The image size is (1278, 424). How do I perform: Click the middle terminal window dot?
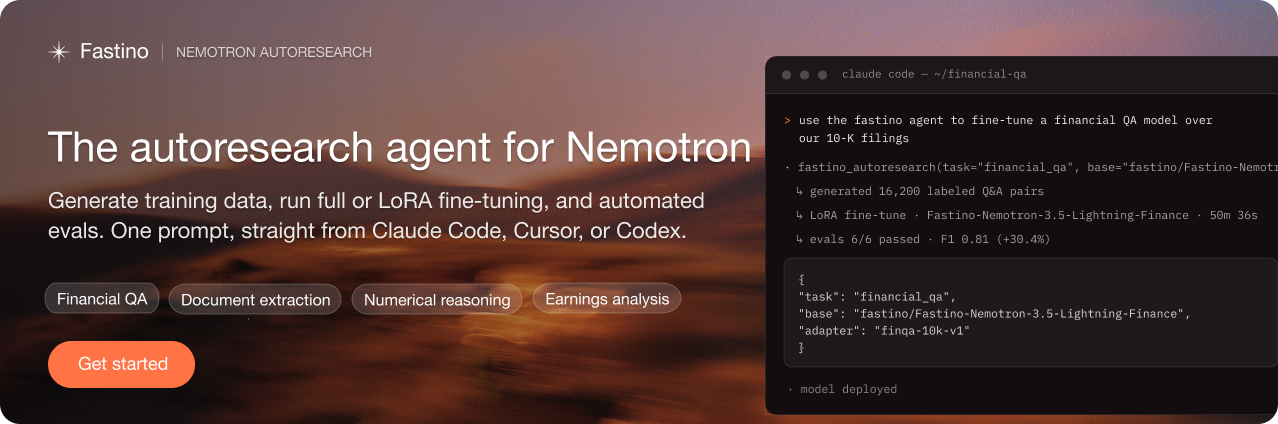805,75
